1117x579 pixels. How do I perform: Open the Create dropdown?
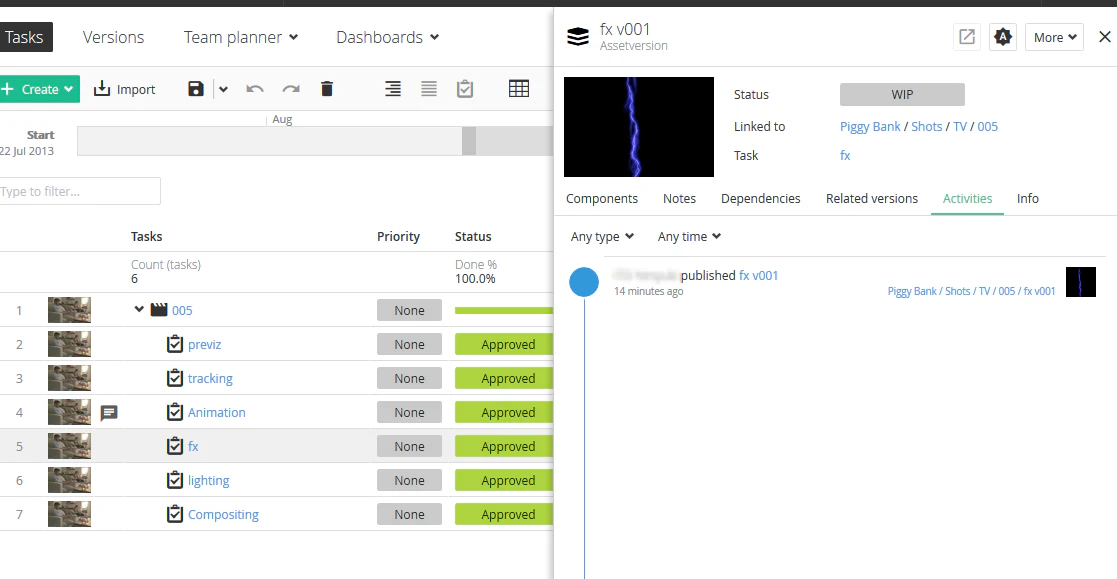(38, 89)
